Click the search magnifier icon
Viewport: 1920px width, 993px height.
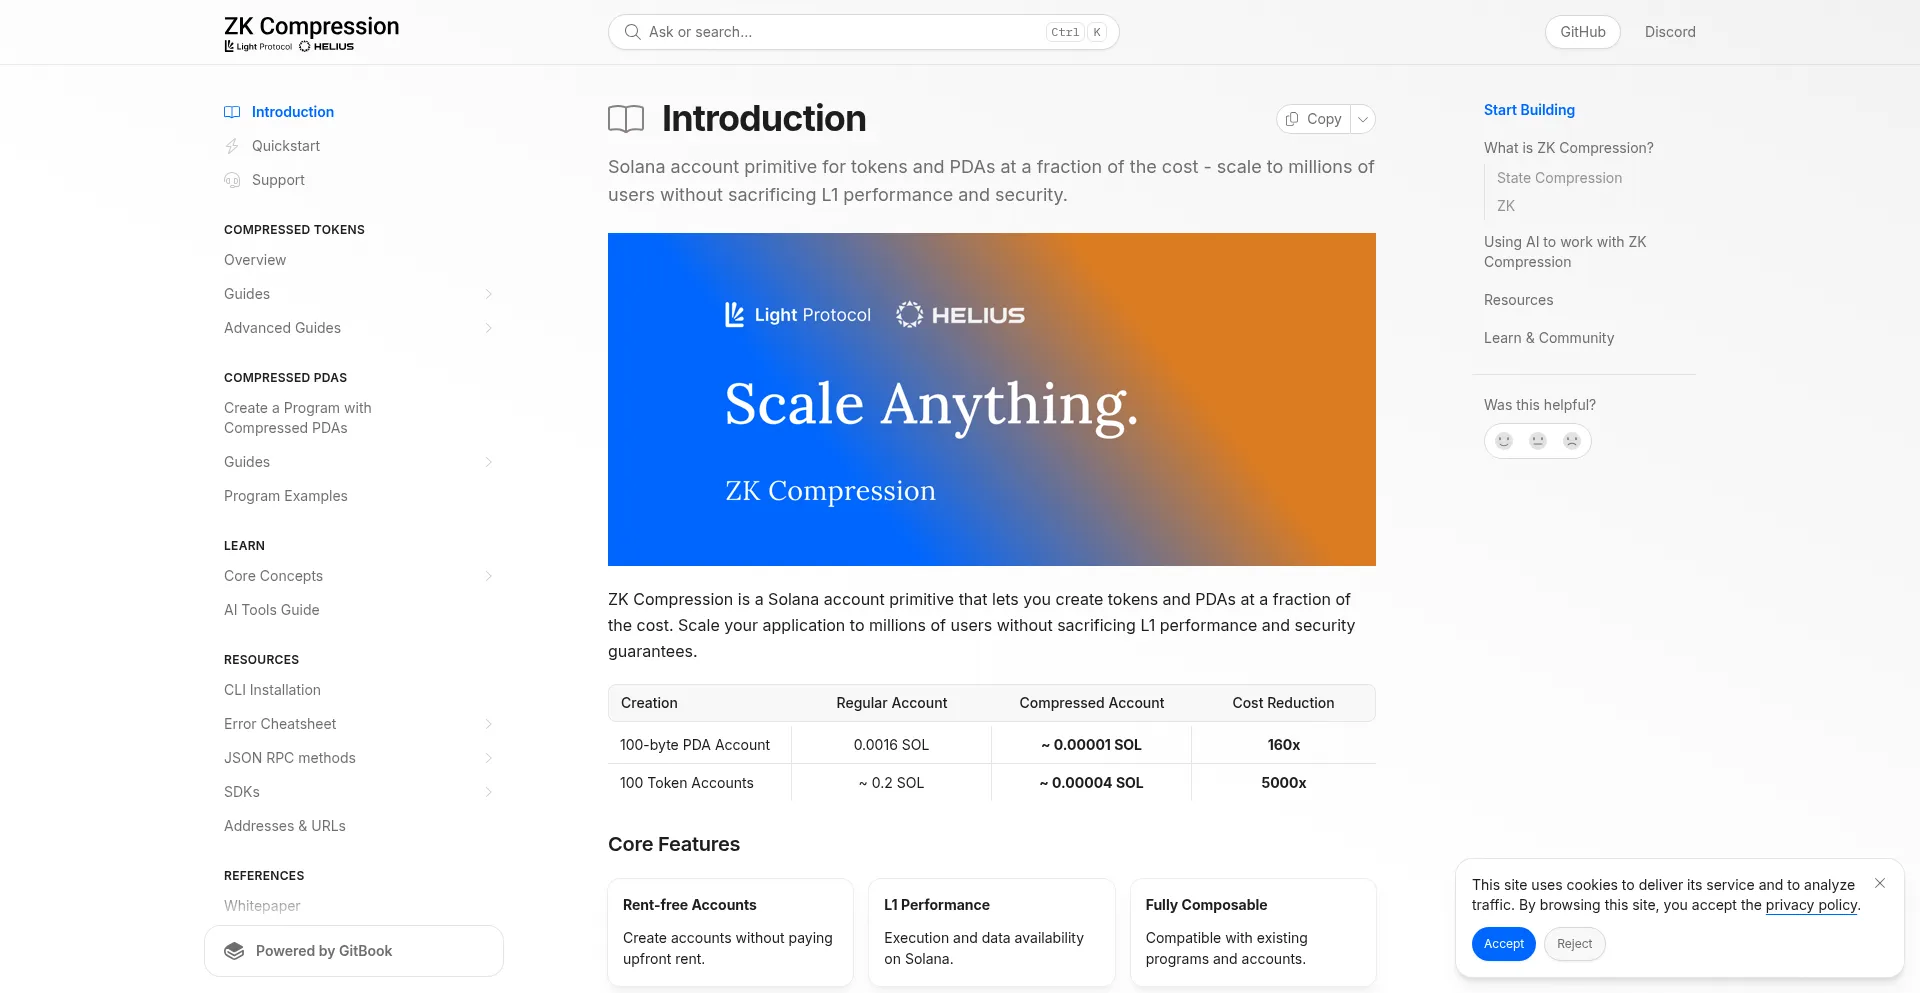(632, 32)
